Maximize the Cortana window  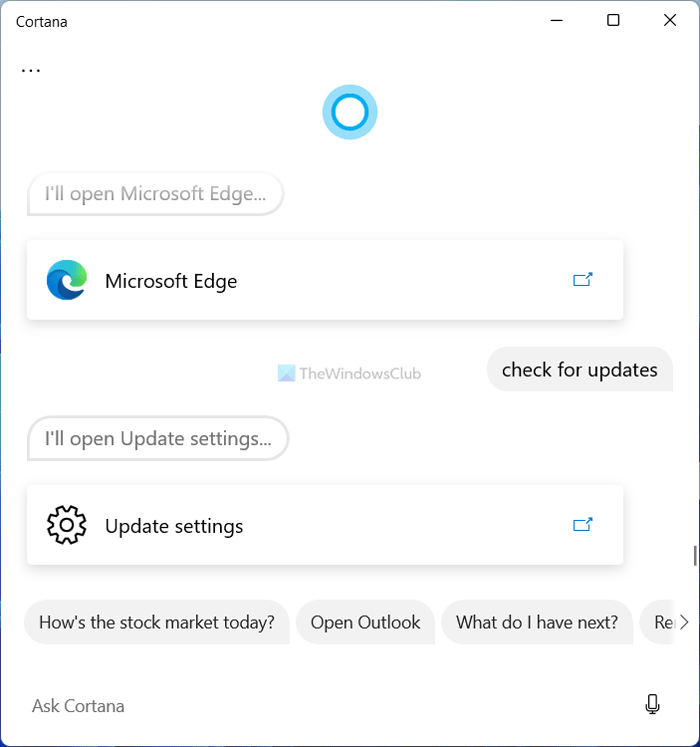click(x=614, y=20)
